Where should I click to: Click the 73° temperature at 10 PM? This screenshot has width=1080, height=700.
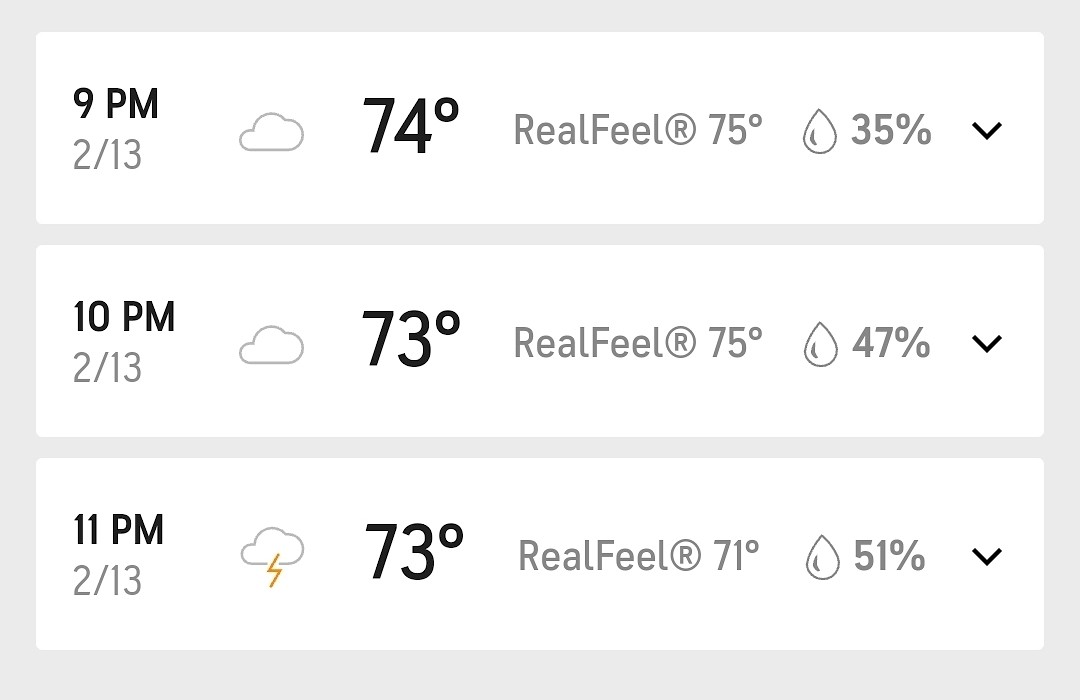pos(410,341)
